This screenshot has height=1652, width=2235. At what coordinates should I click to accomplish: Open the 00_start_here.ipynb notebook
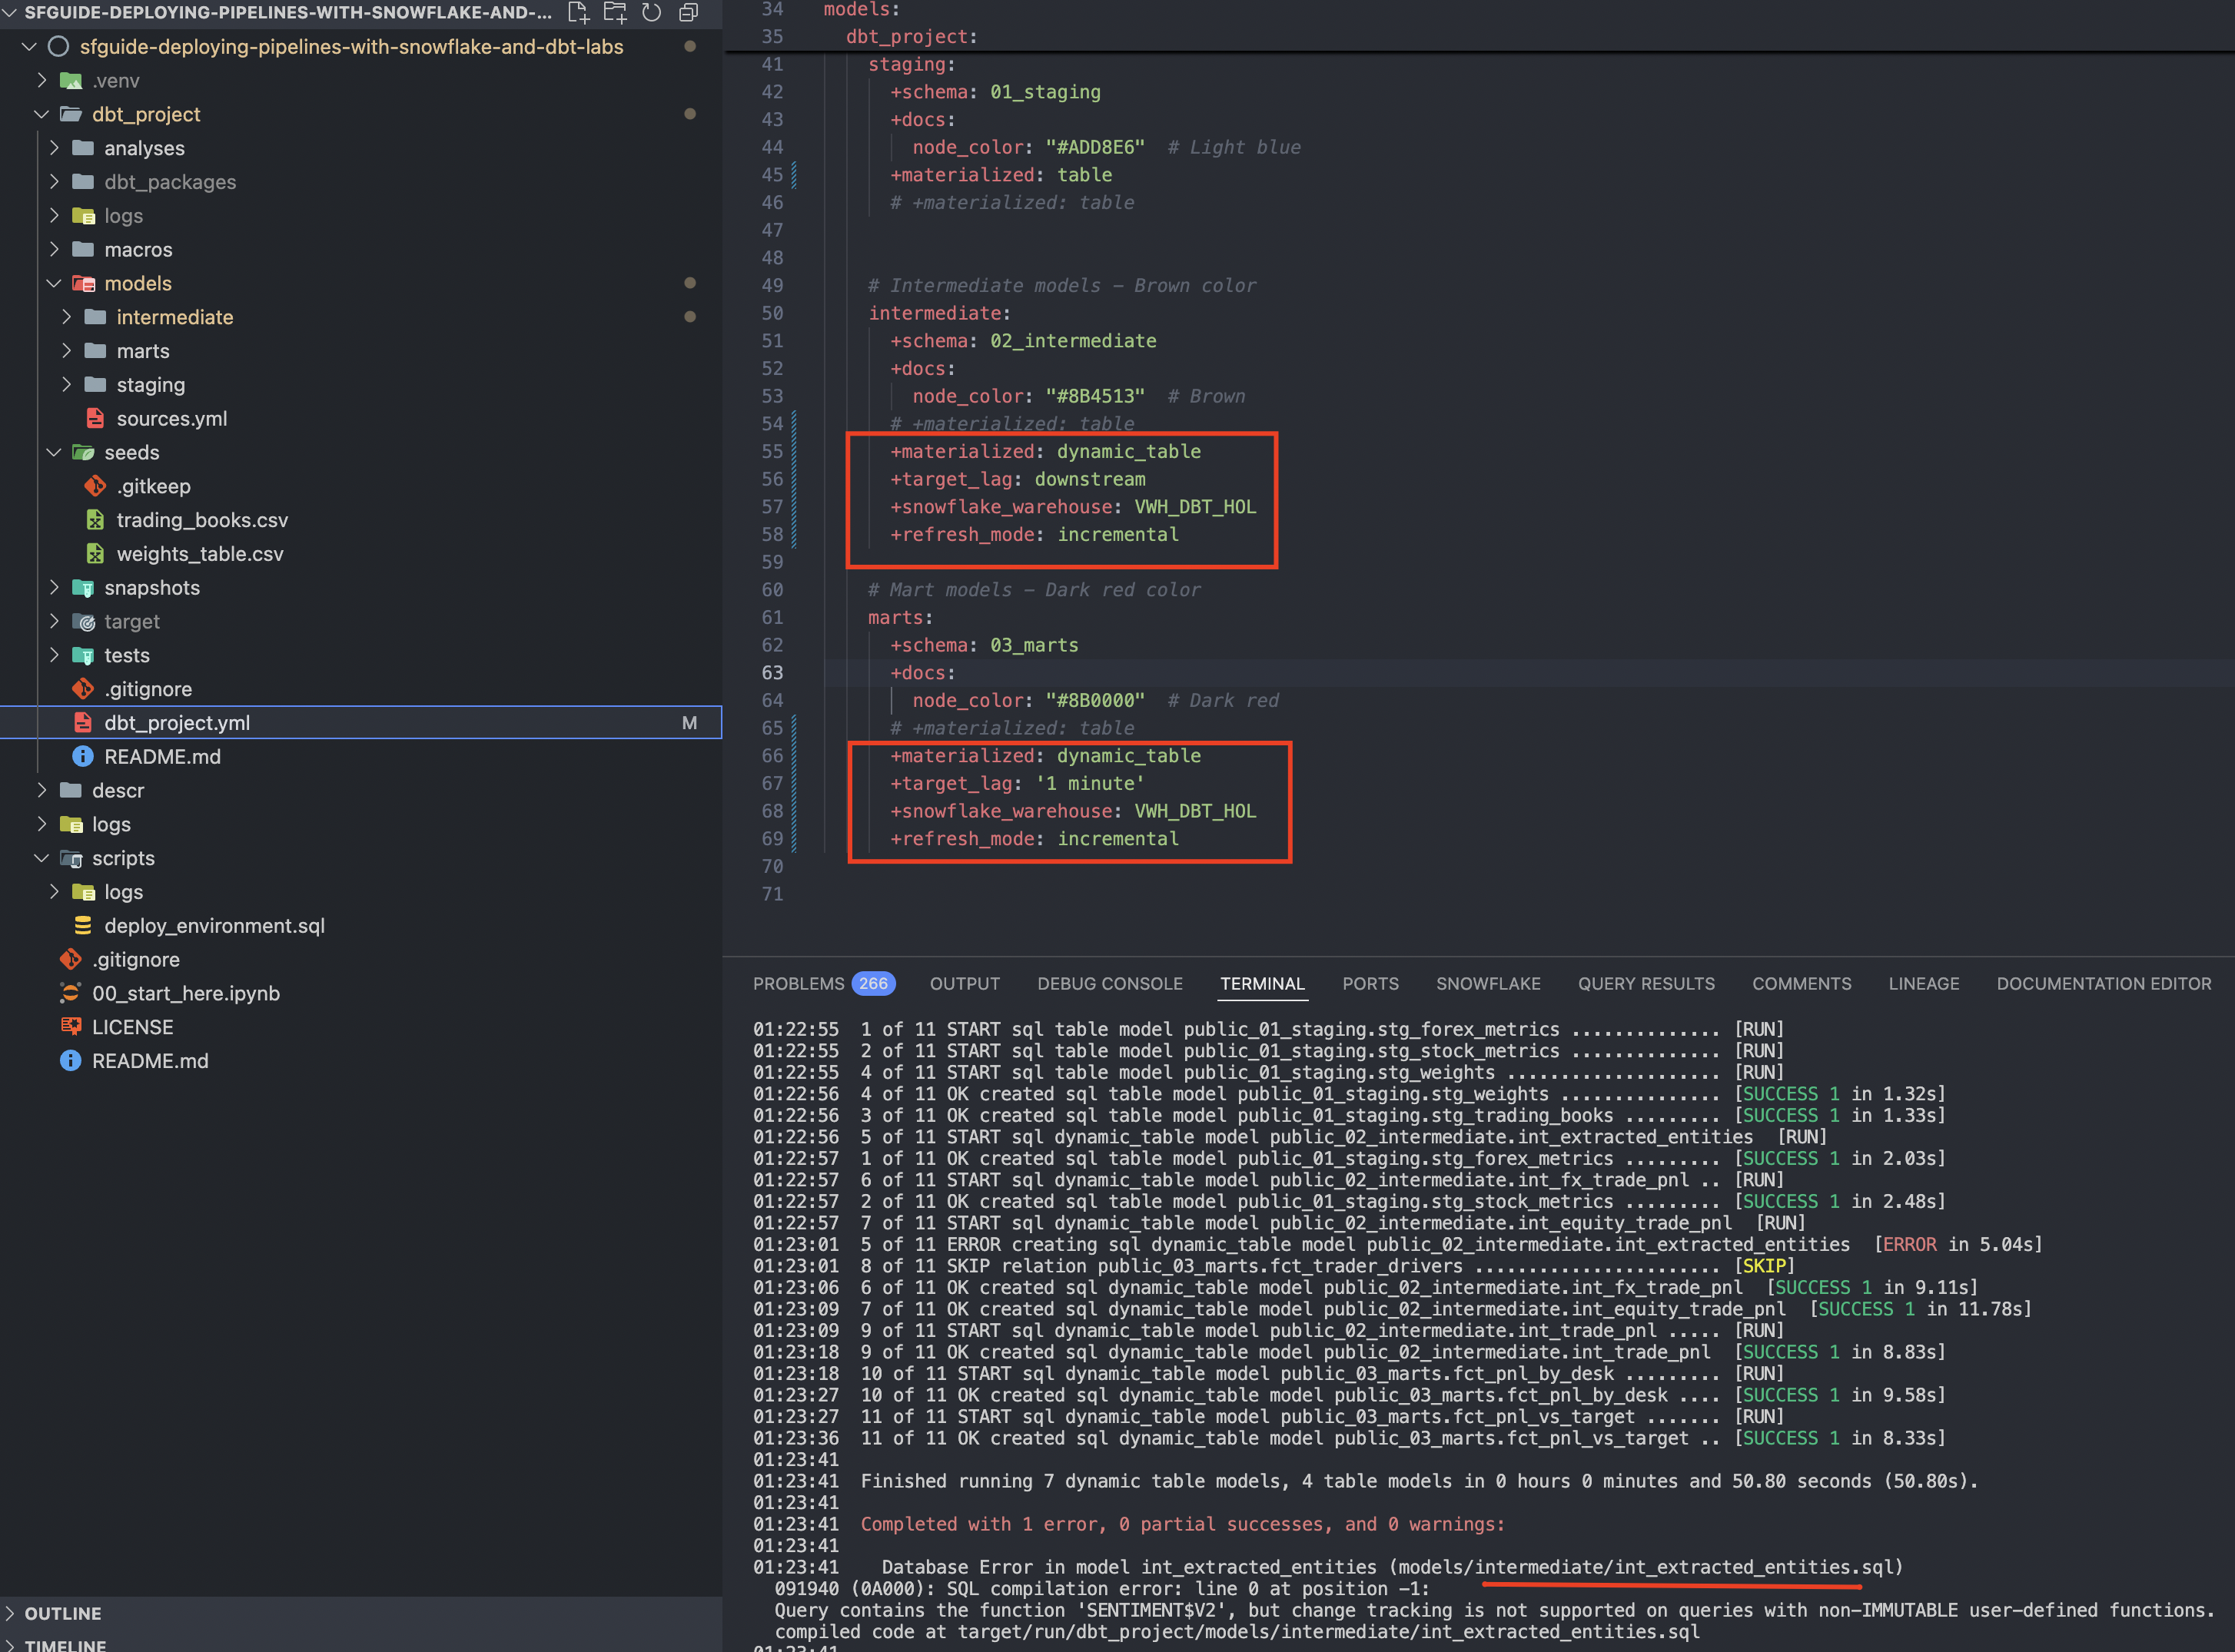tap(185, 993)
